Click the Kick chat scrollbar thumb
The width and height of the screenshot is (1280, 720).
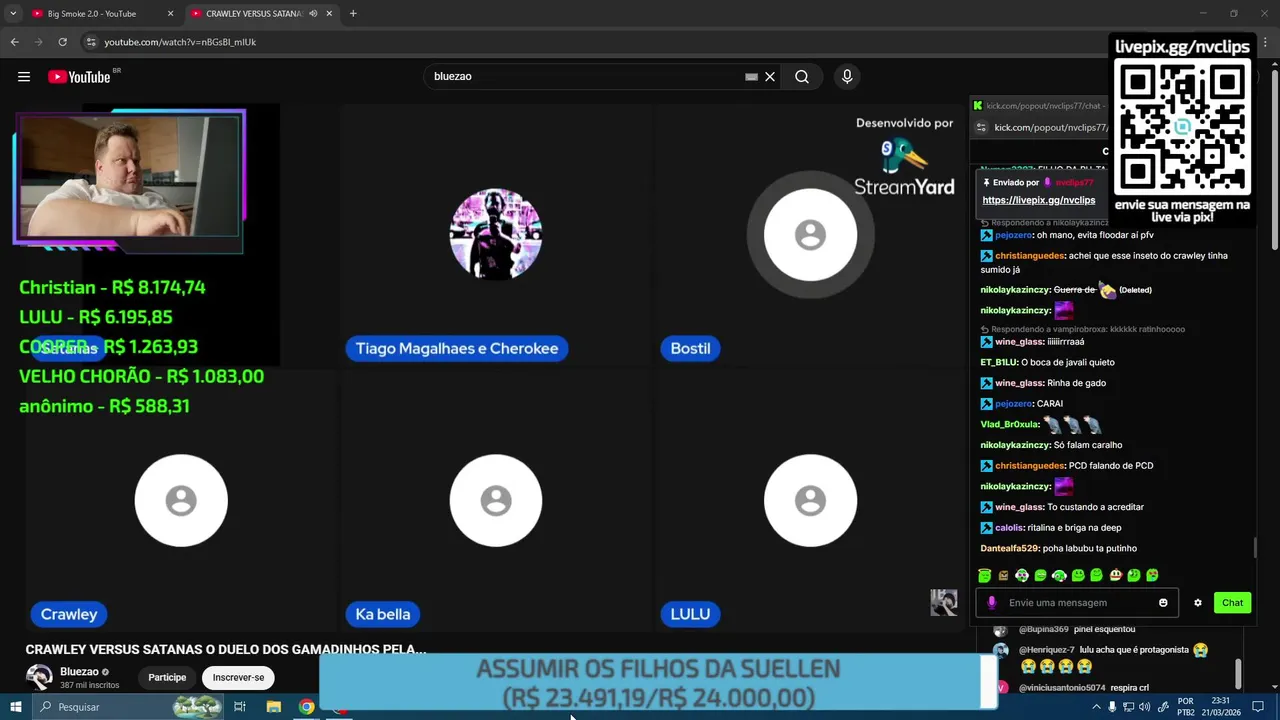pyautogui.click(x=1256, y=548)
